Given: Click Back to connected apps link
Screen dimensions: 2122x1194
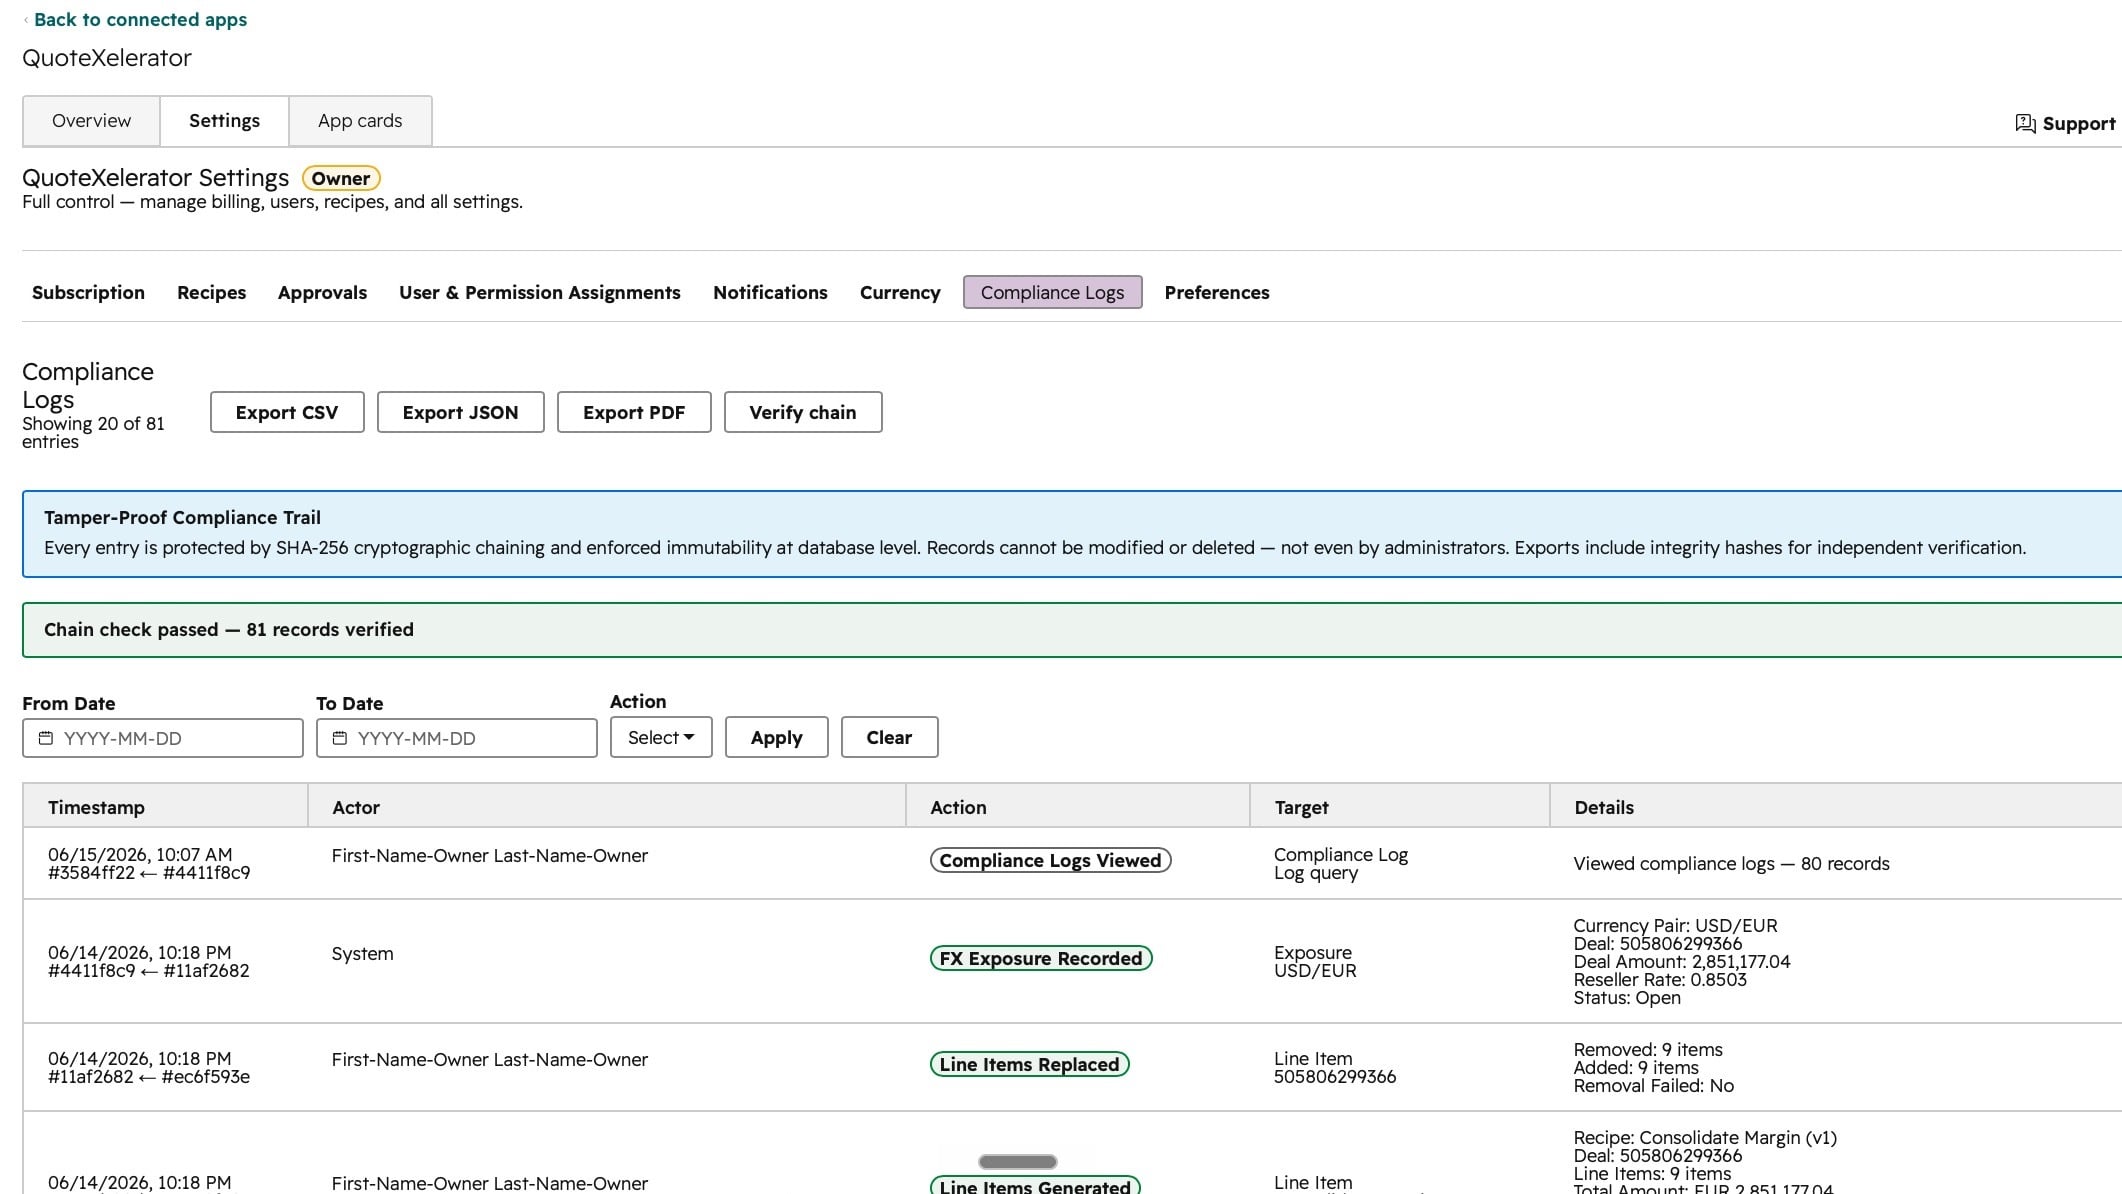Looking at the screenshot, I should pyautogui.click(x=140, y=20).
